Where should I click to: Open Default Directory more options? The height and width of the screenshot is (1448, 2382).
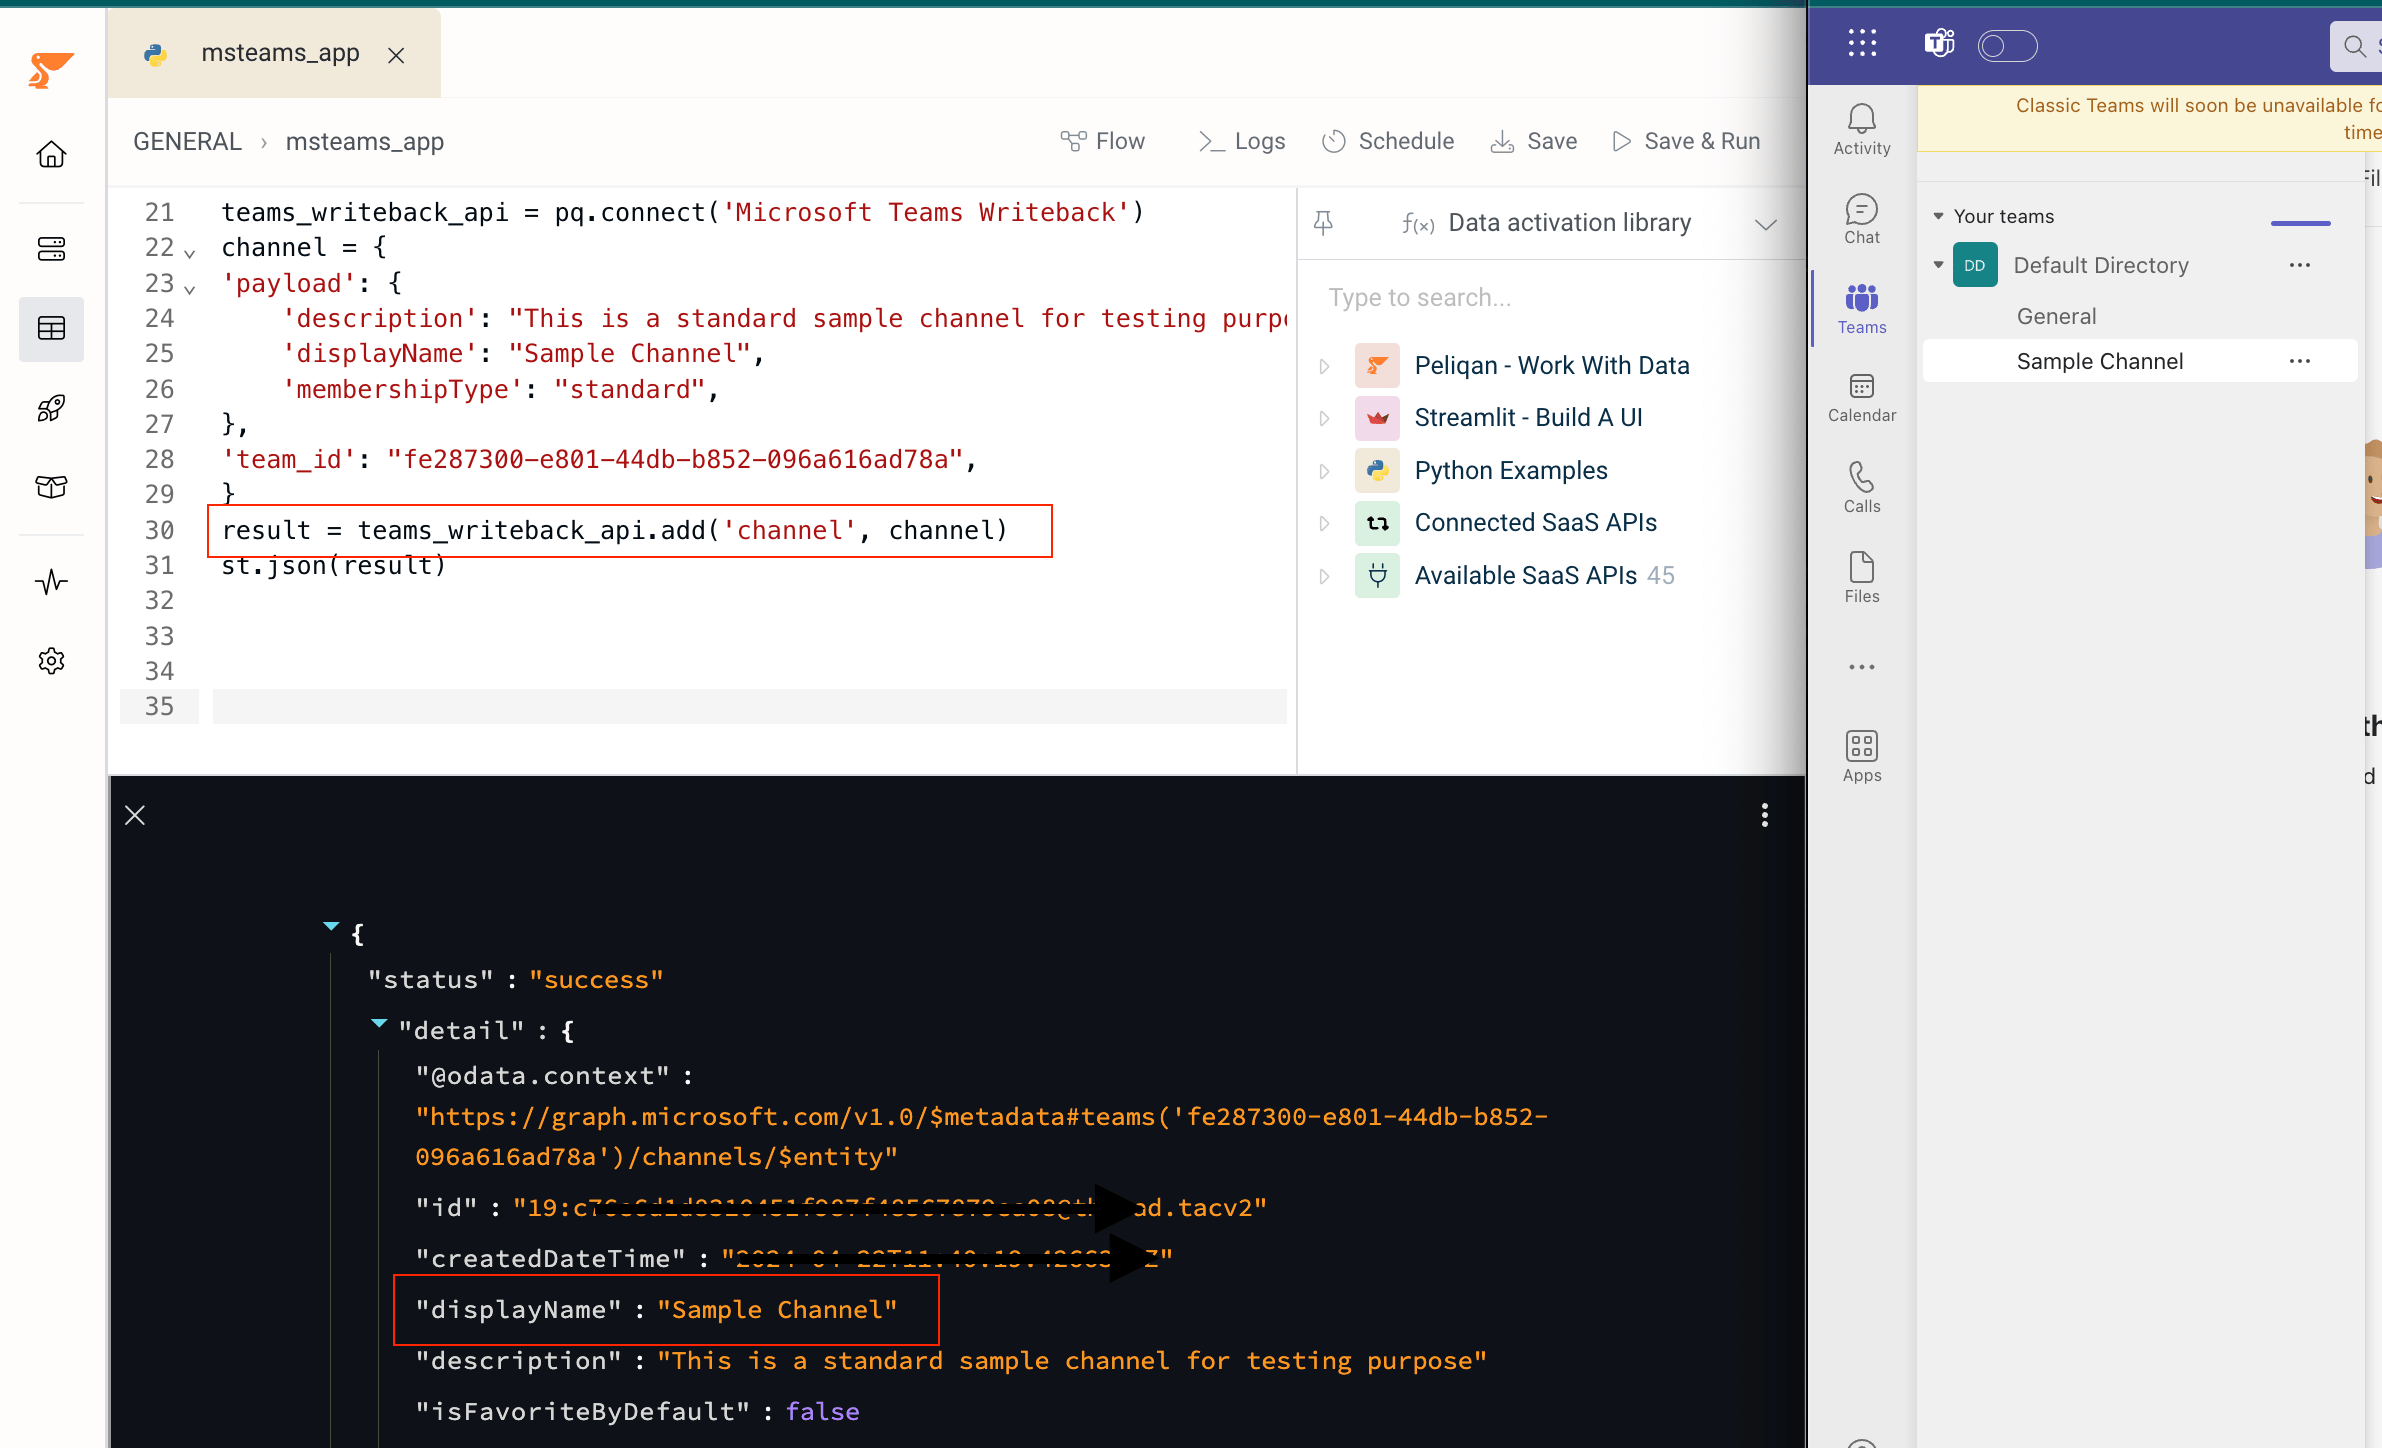(2300, 265)
